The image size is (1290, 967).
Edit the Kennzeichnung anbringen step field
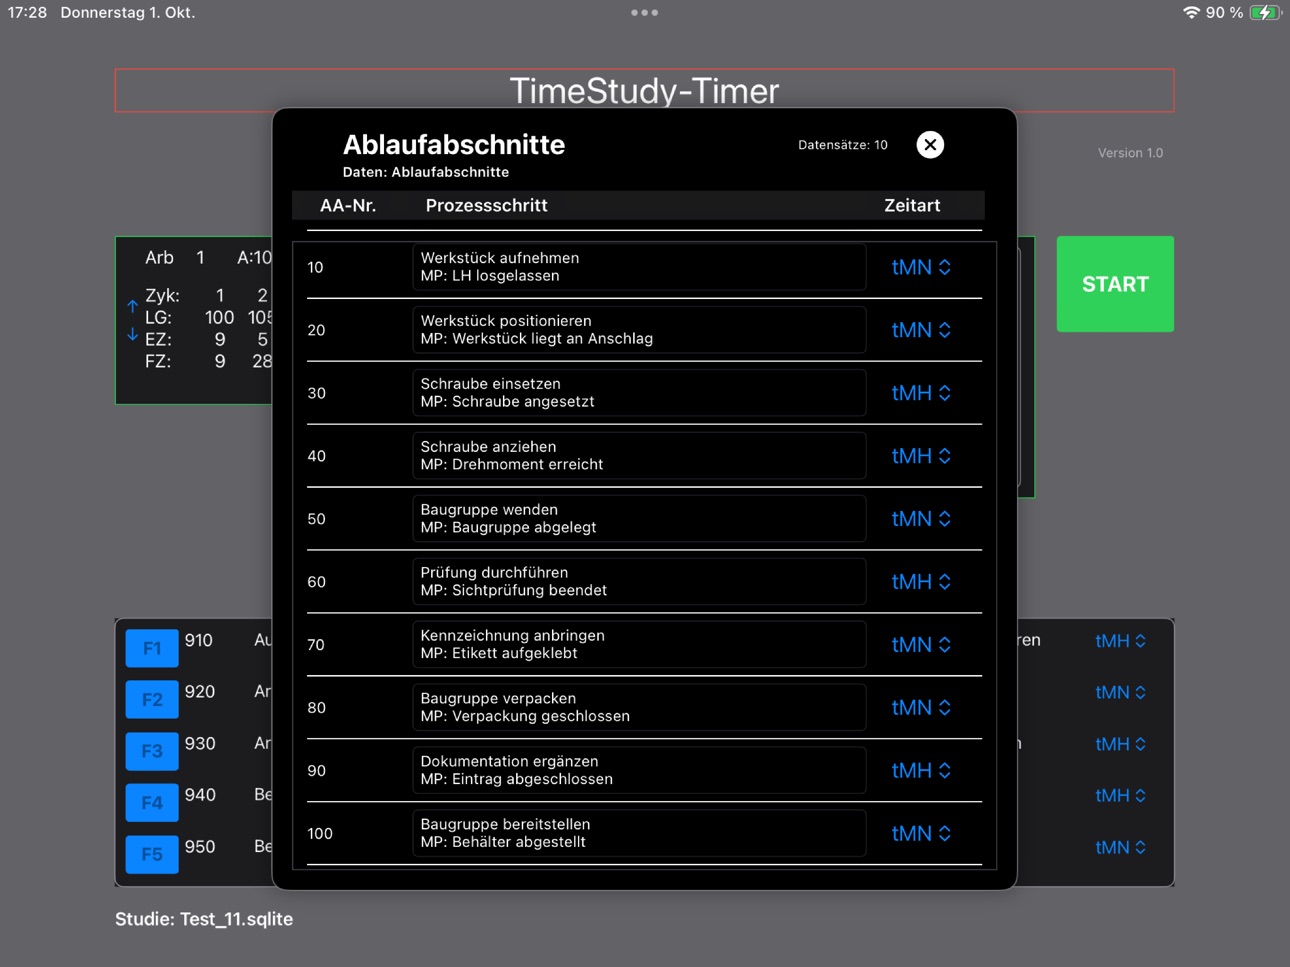[639, 645]
